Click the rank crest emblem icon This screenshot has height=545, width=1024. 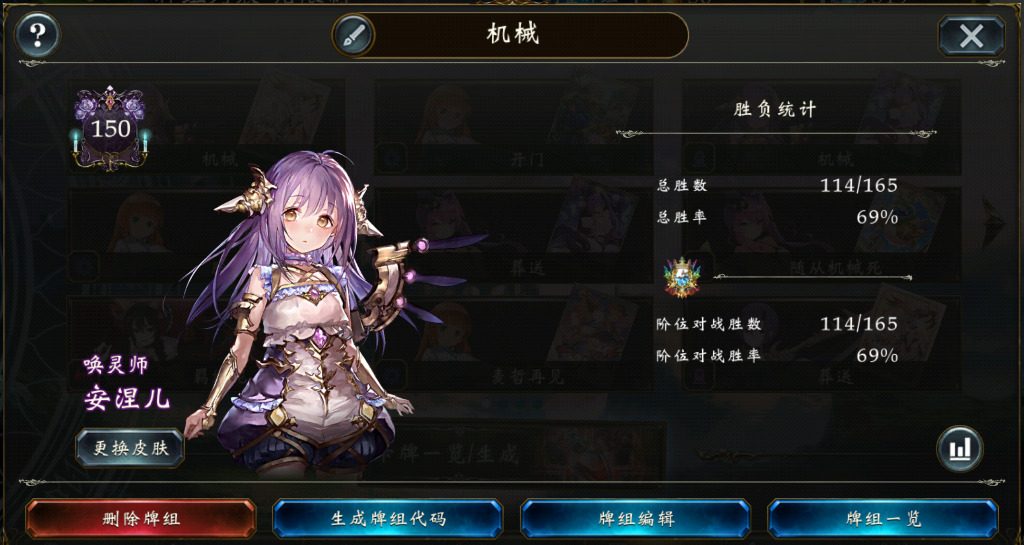[x=681, y=277]
